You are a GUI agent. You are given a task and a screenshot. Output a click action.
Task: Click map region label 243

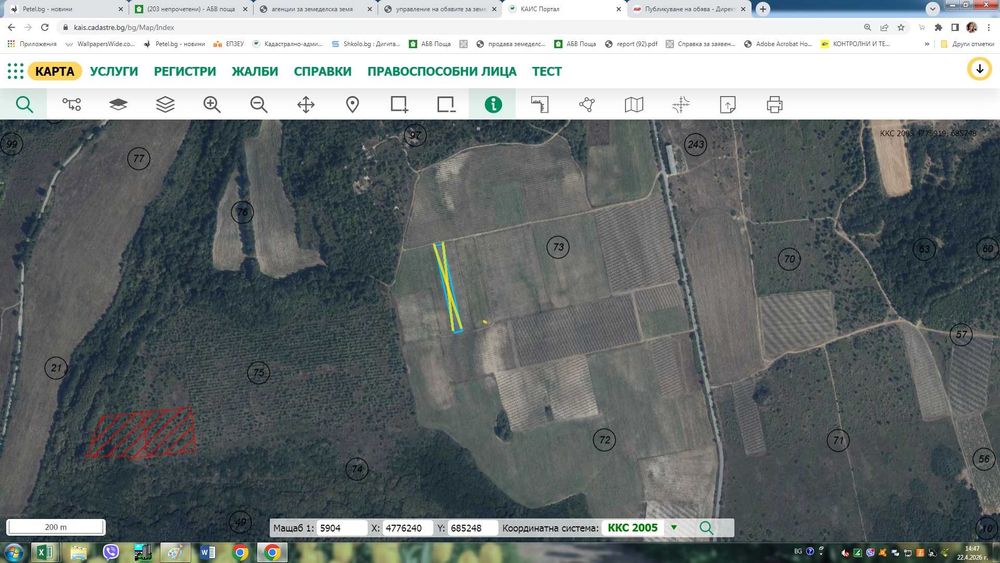coord(695,145)
